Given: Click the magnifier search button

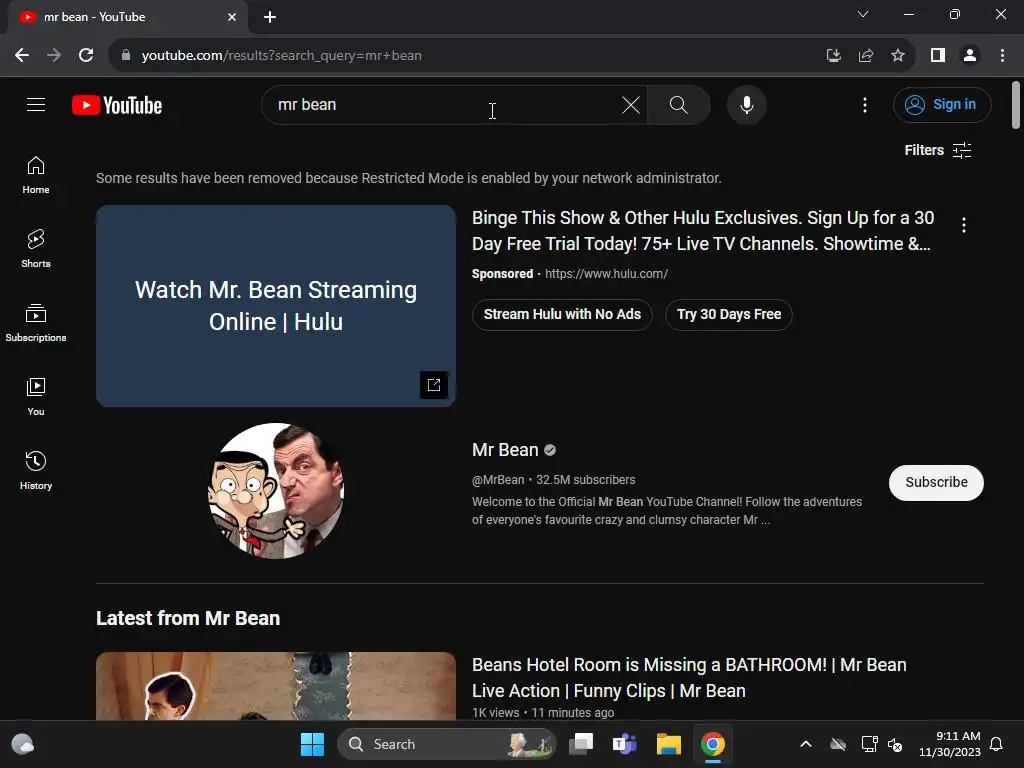Looking at the screenshot, I should 679,104.
